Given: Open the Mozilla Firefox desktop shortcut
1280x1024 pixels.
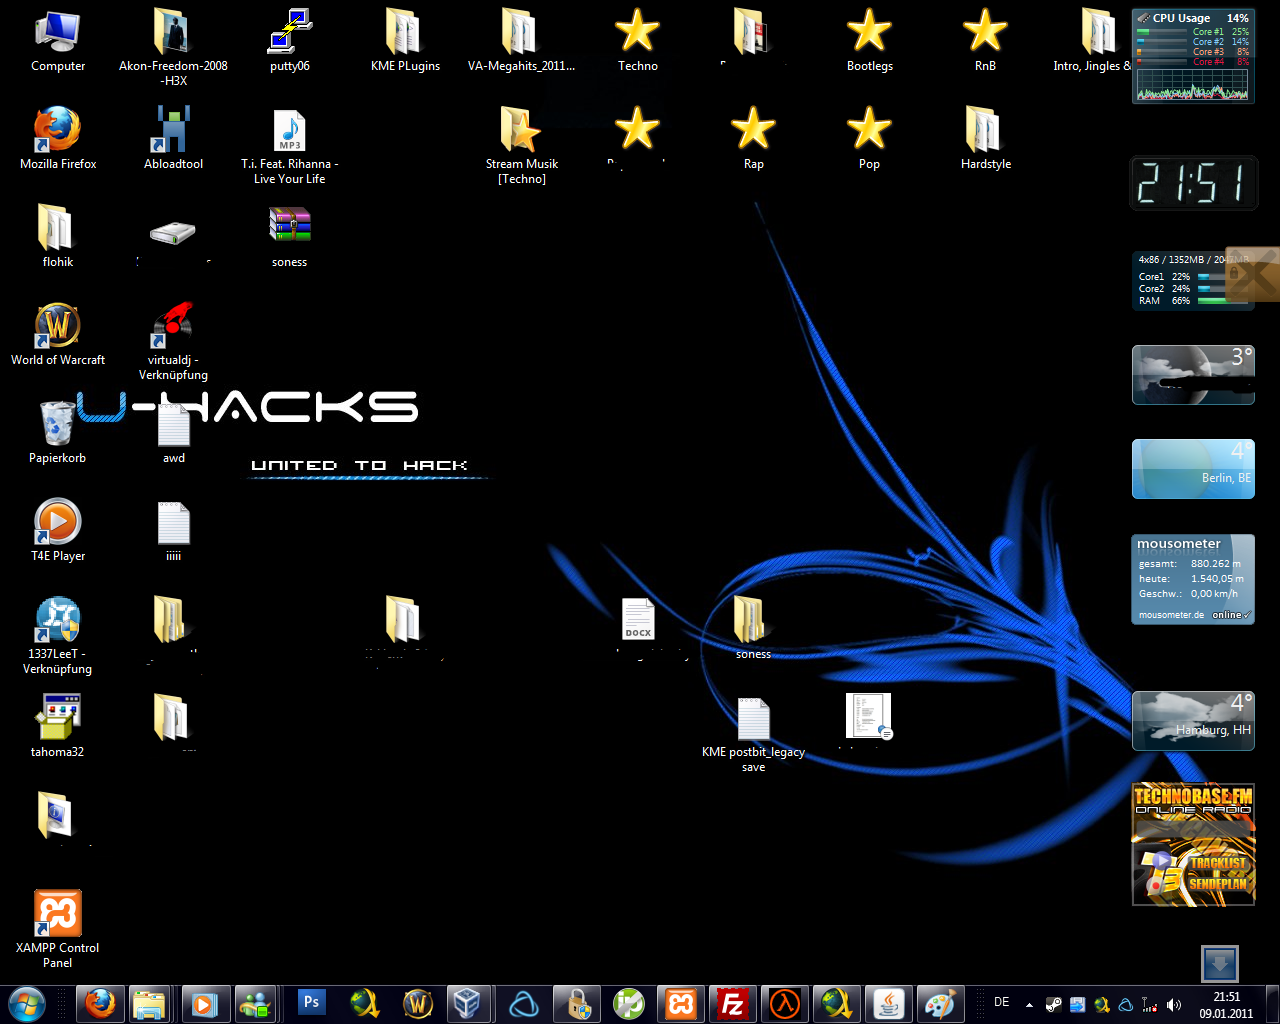Looking at the screenshot, I should tap(57, 130).
